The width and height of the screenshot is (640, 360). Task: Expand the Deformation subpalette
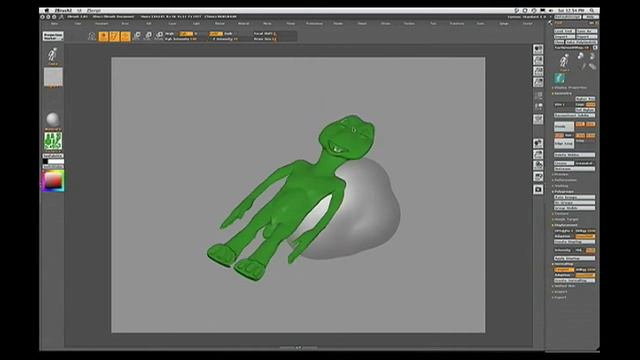(565, 180)
